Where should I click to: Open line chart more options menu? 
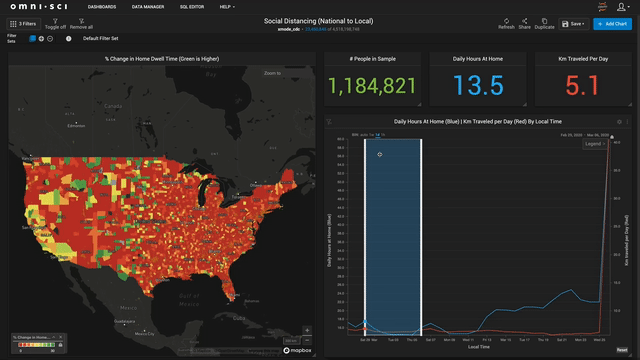627,122
